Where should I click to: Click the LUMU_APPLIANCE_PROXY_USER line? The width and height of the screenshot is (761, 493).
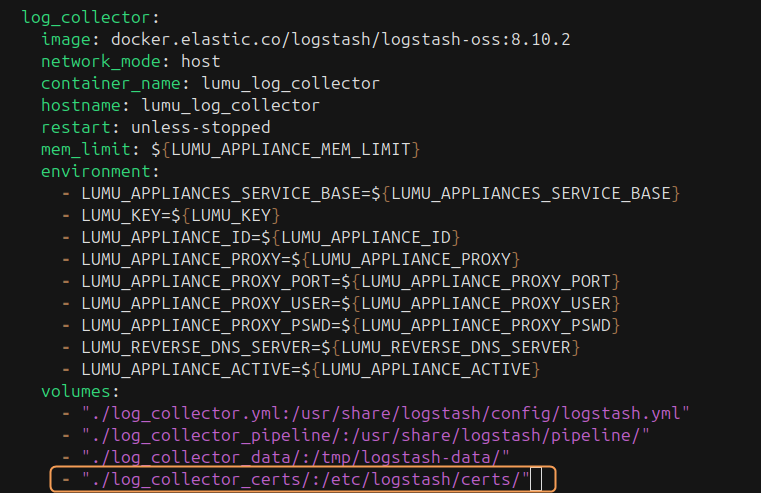click(x=350, y=303)
